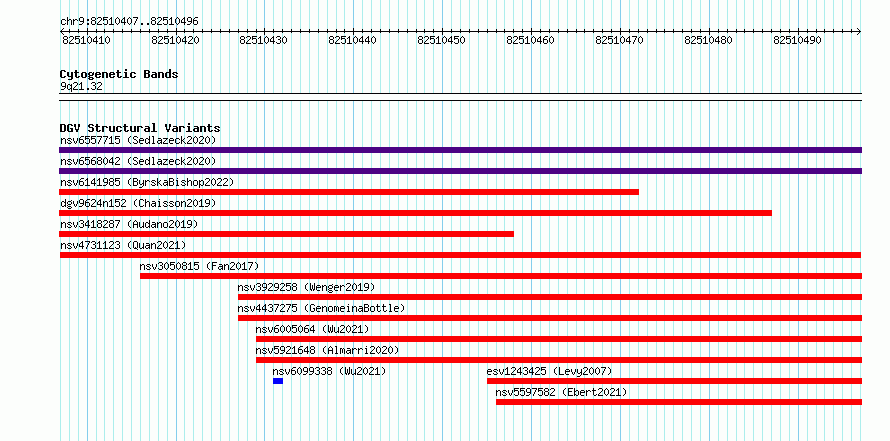Viewport: 890px width, 441px height.
Task: Click the red bar of nsv6005064
Action: [559, 339]
